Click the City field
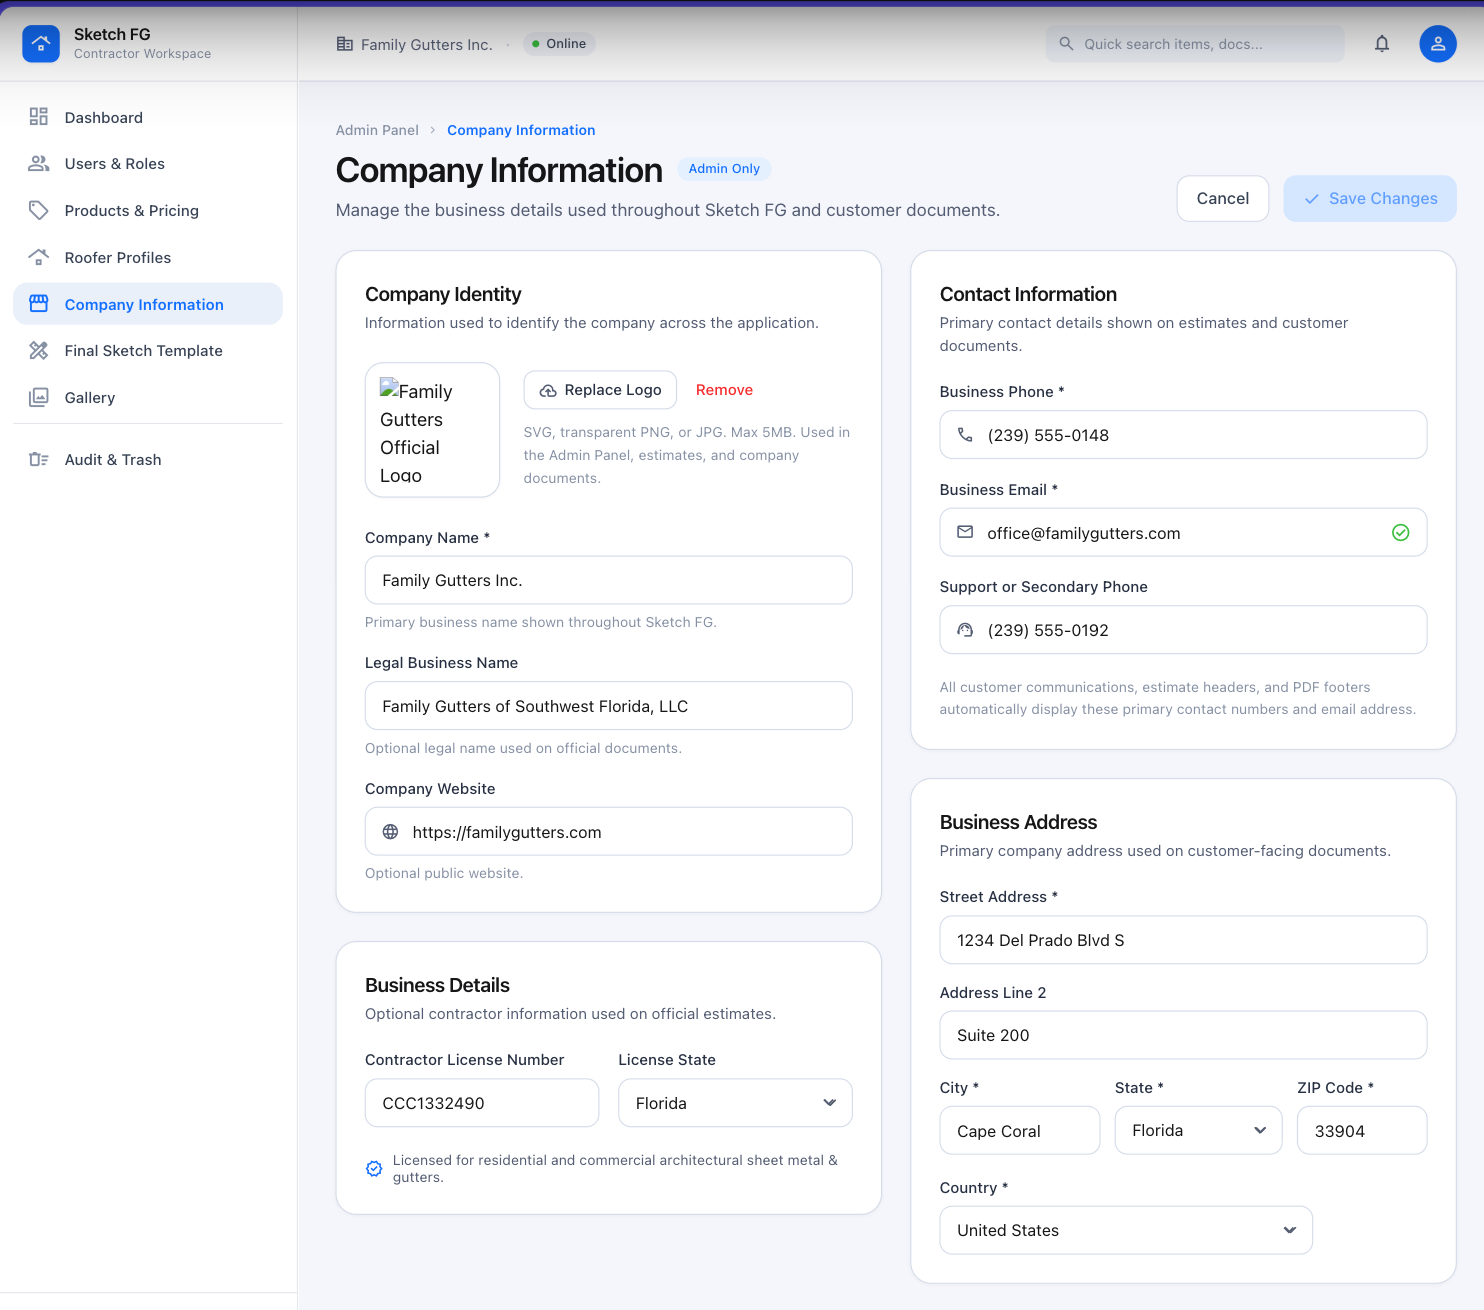Screen dimensions: 1484x1310 point(1020,1130)
